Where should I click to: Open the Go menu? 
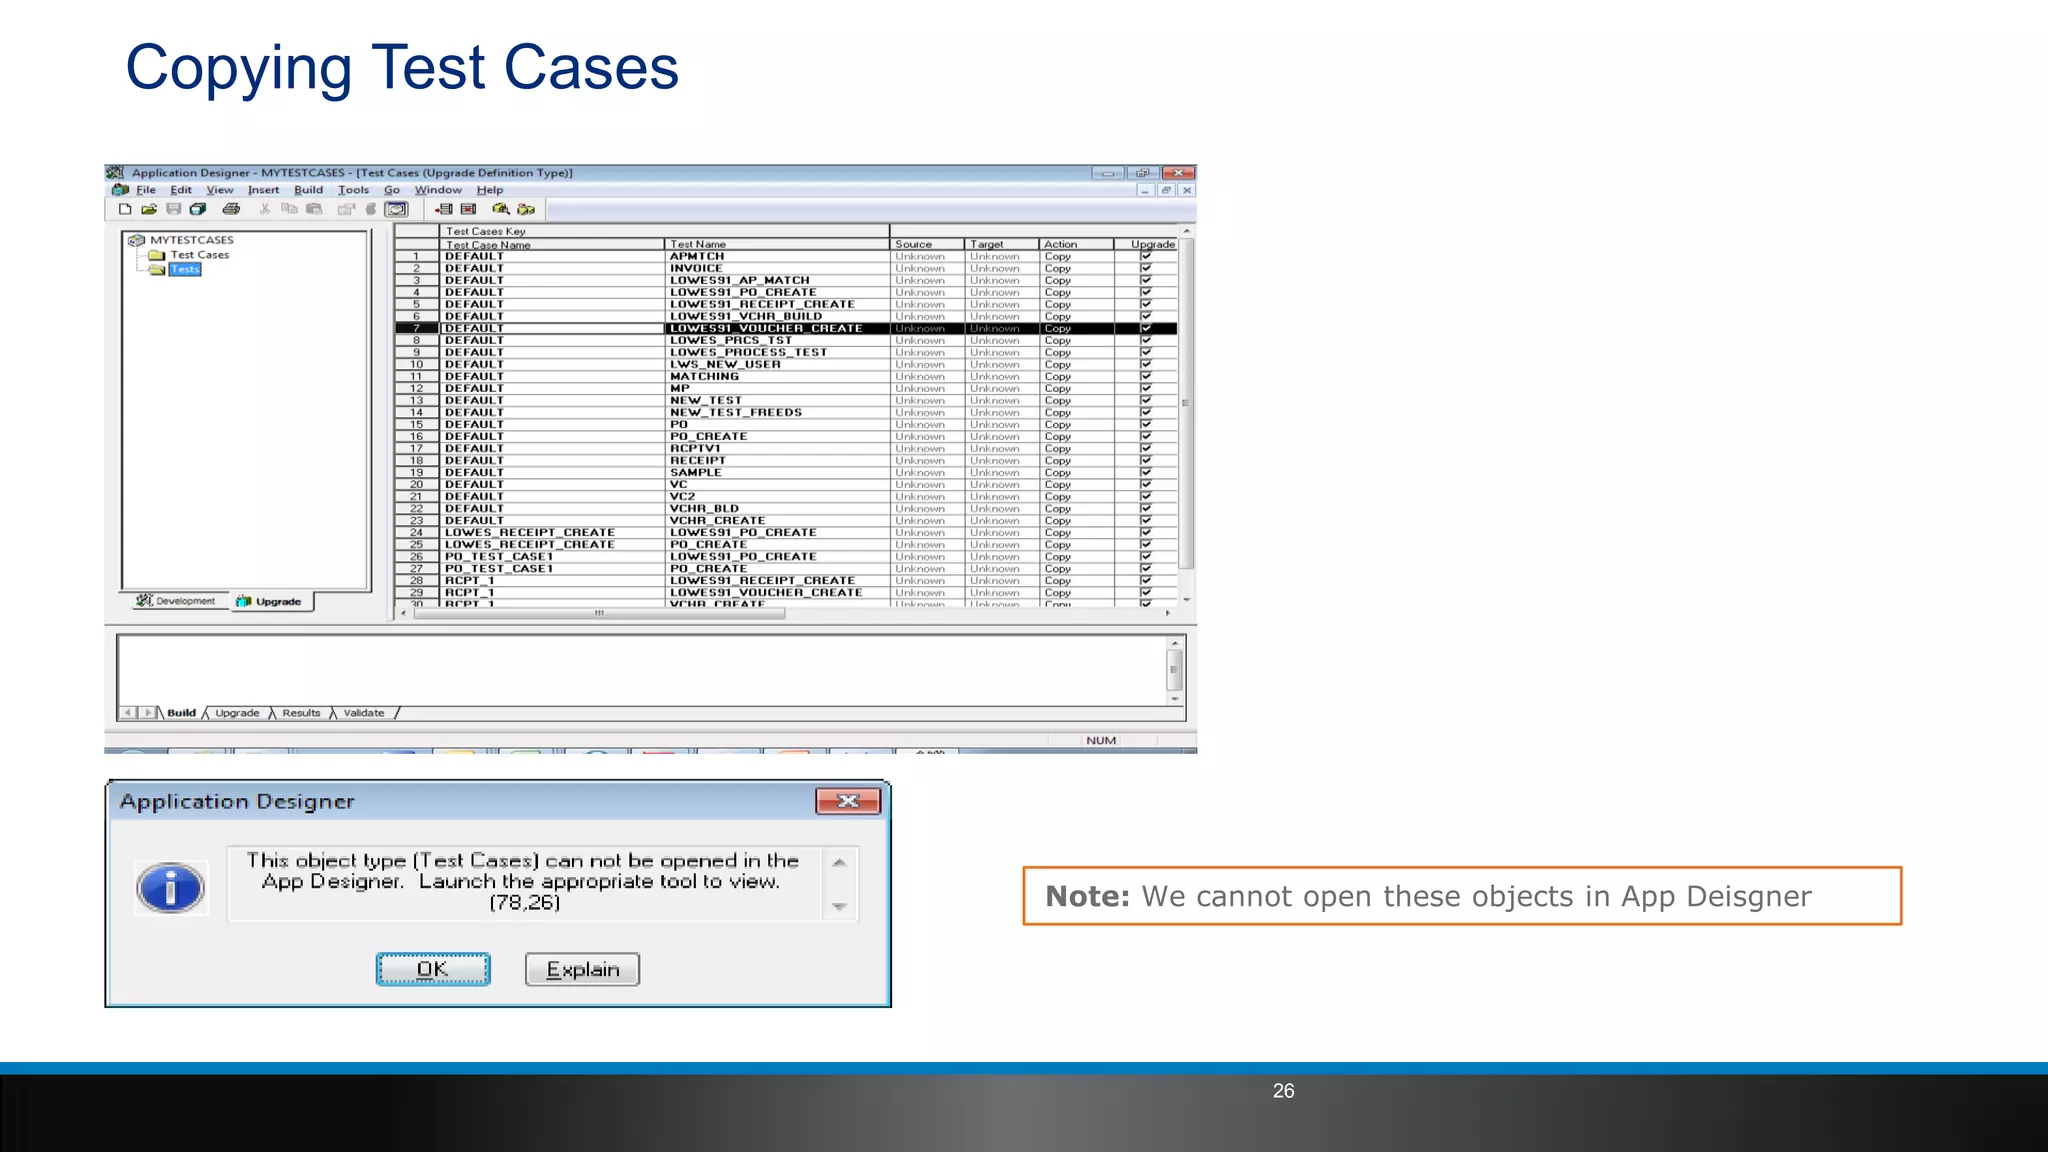pyautogui.click(x=392, y=190)
